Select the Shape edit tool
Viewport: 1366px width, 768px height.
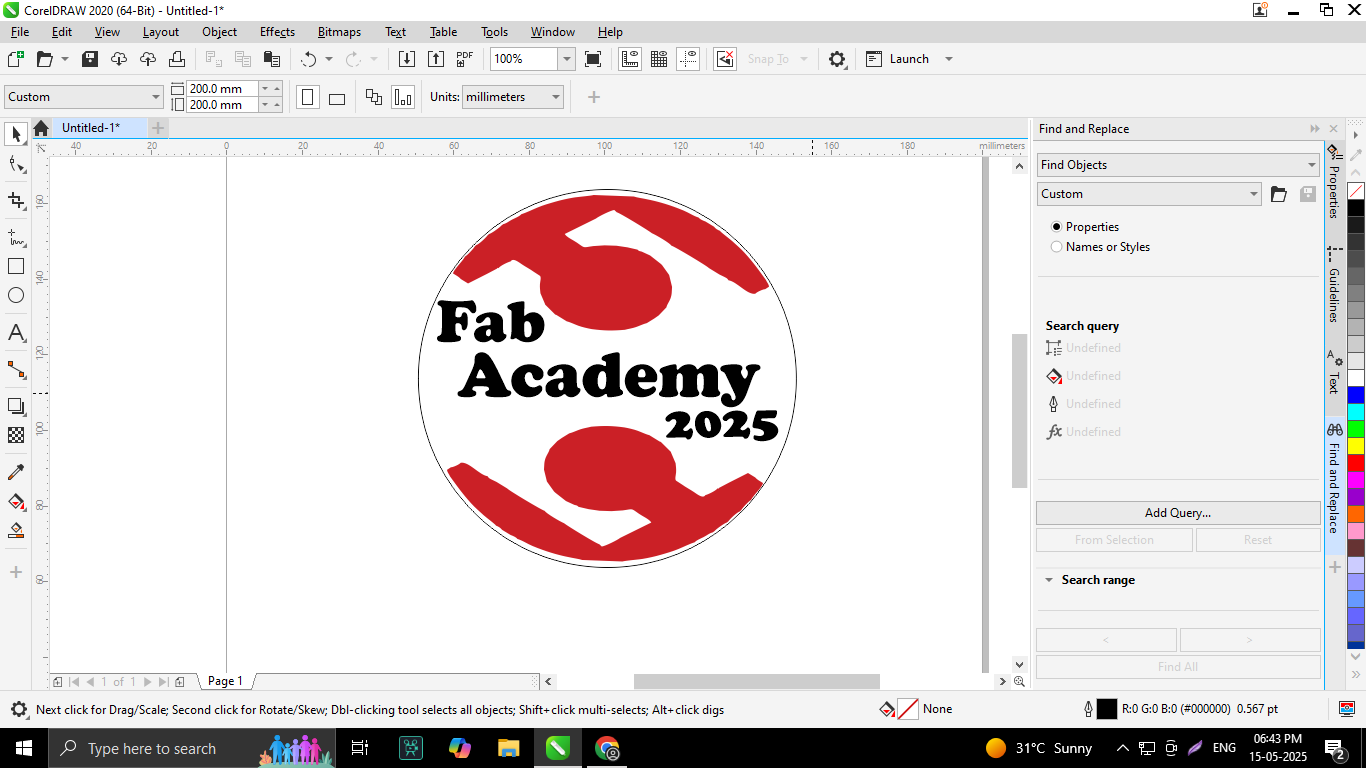pos(16,165)
